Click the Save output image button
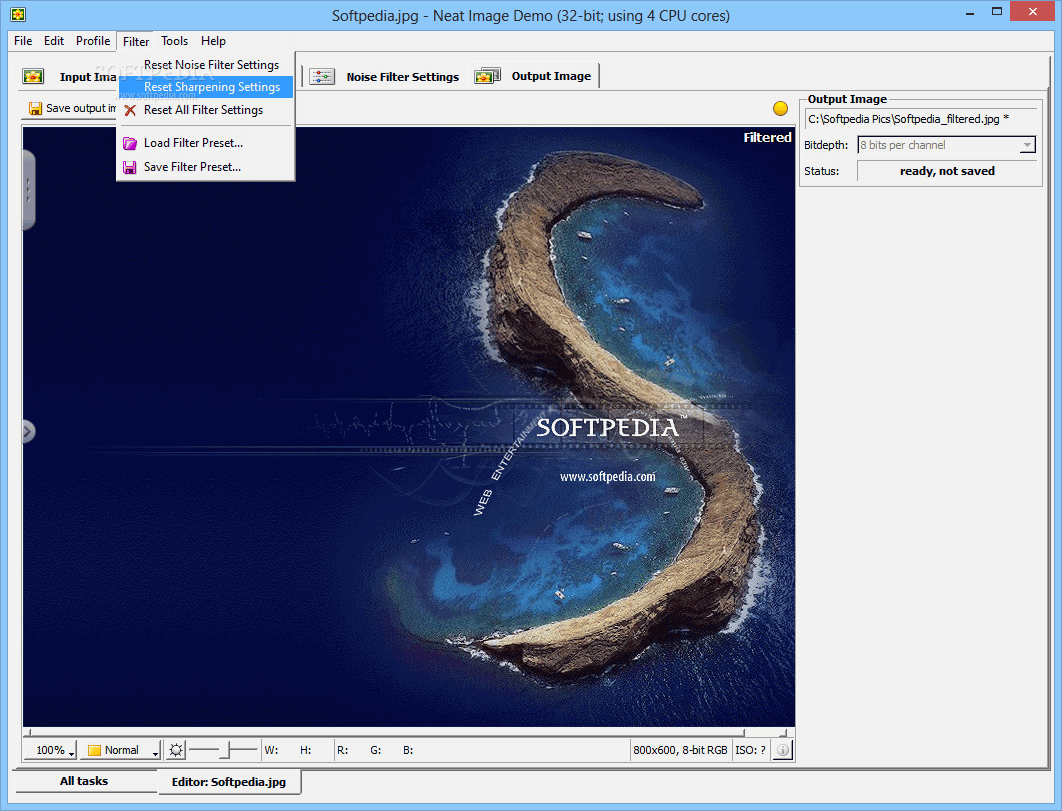Screen dimensions: 1062x811 click(72, 108)
